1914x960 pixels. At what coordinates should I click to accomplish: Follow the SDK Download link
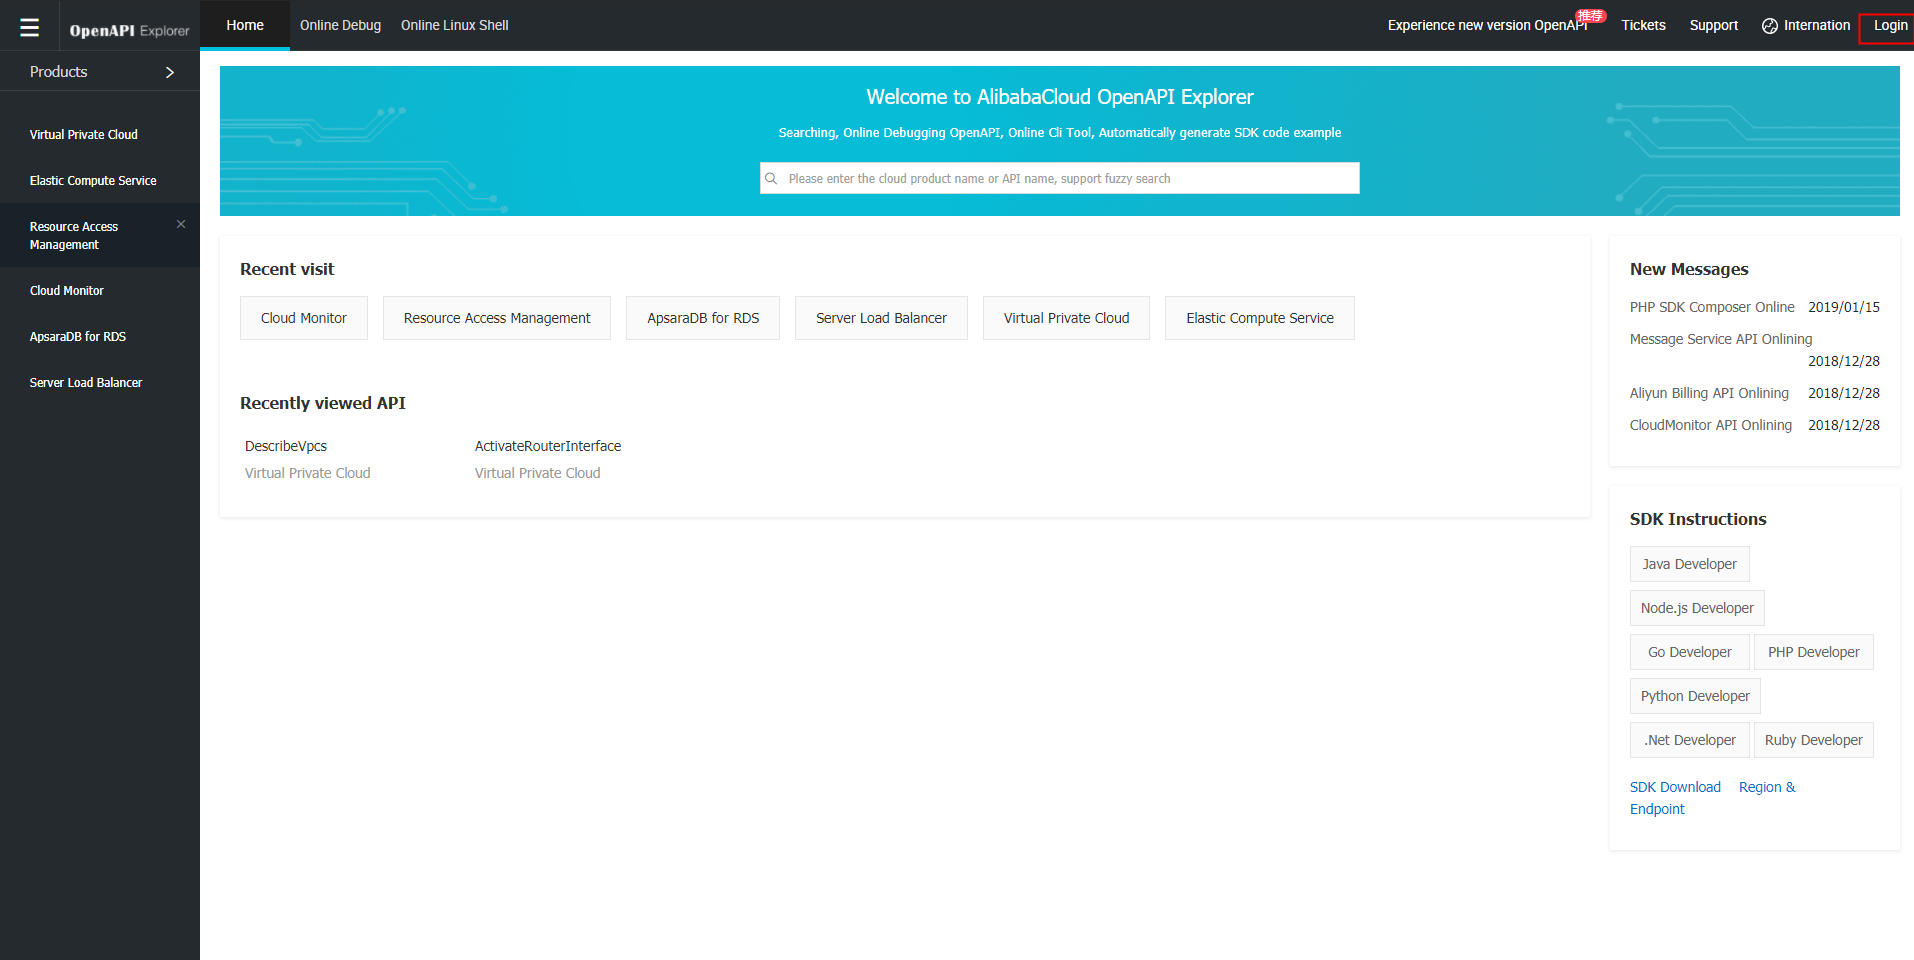click(x=1675, y=787)
